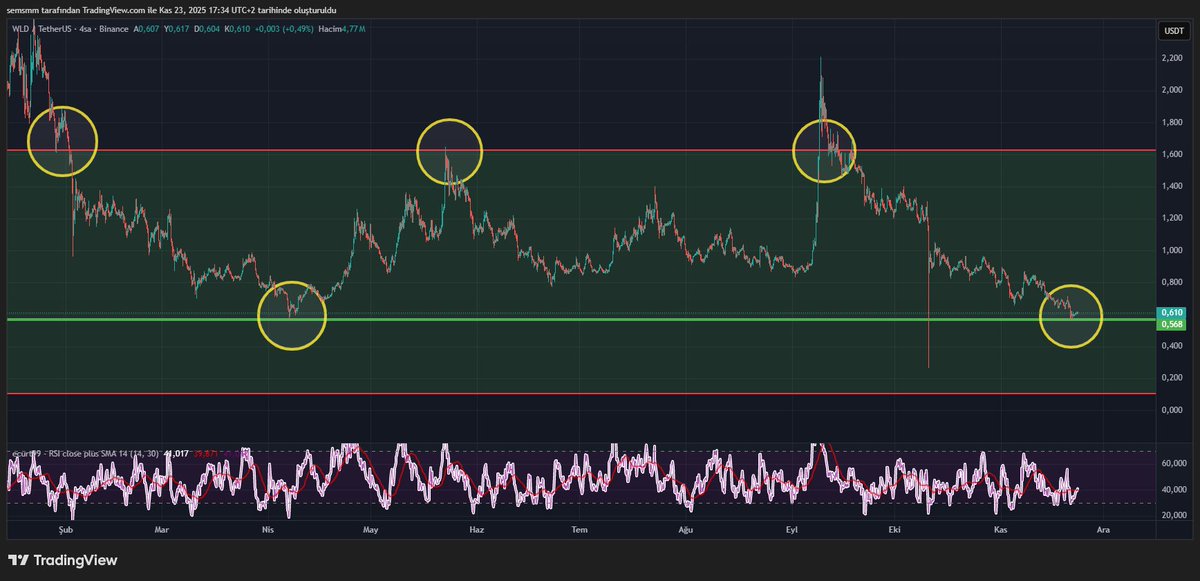Click the change value +0,003 (+0,49%)

pyautogui.click(x=284, y=29)
